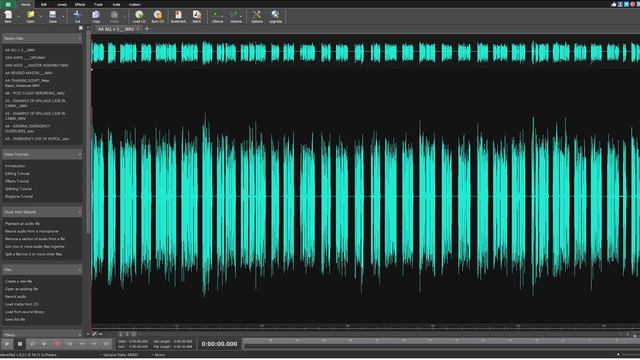Click the Cut scissors icon
The width and height of the screenshot is (640, 360).
pyautogui.click(x=77, y=16)
